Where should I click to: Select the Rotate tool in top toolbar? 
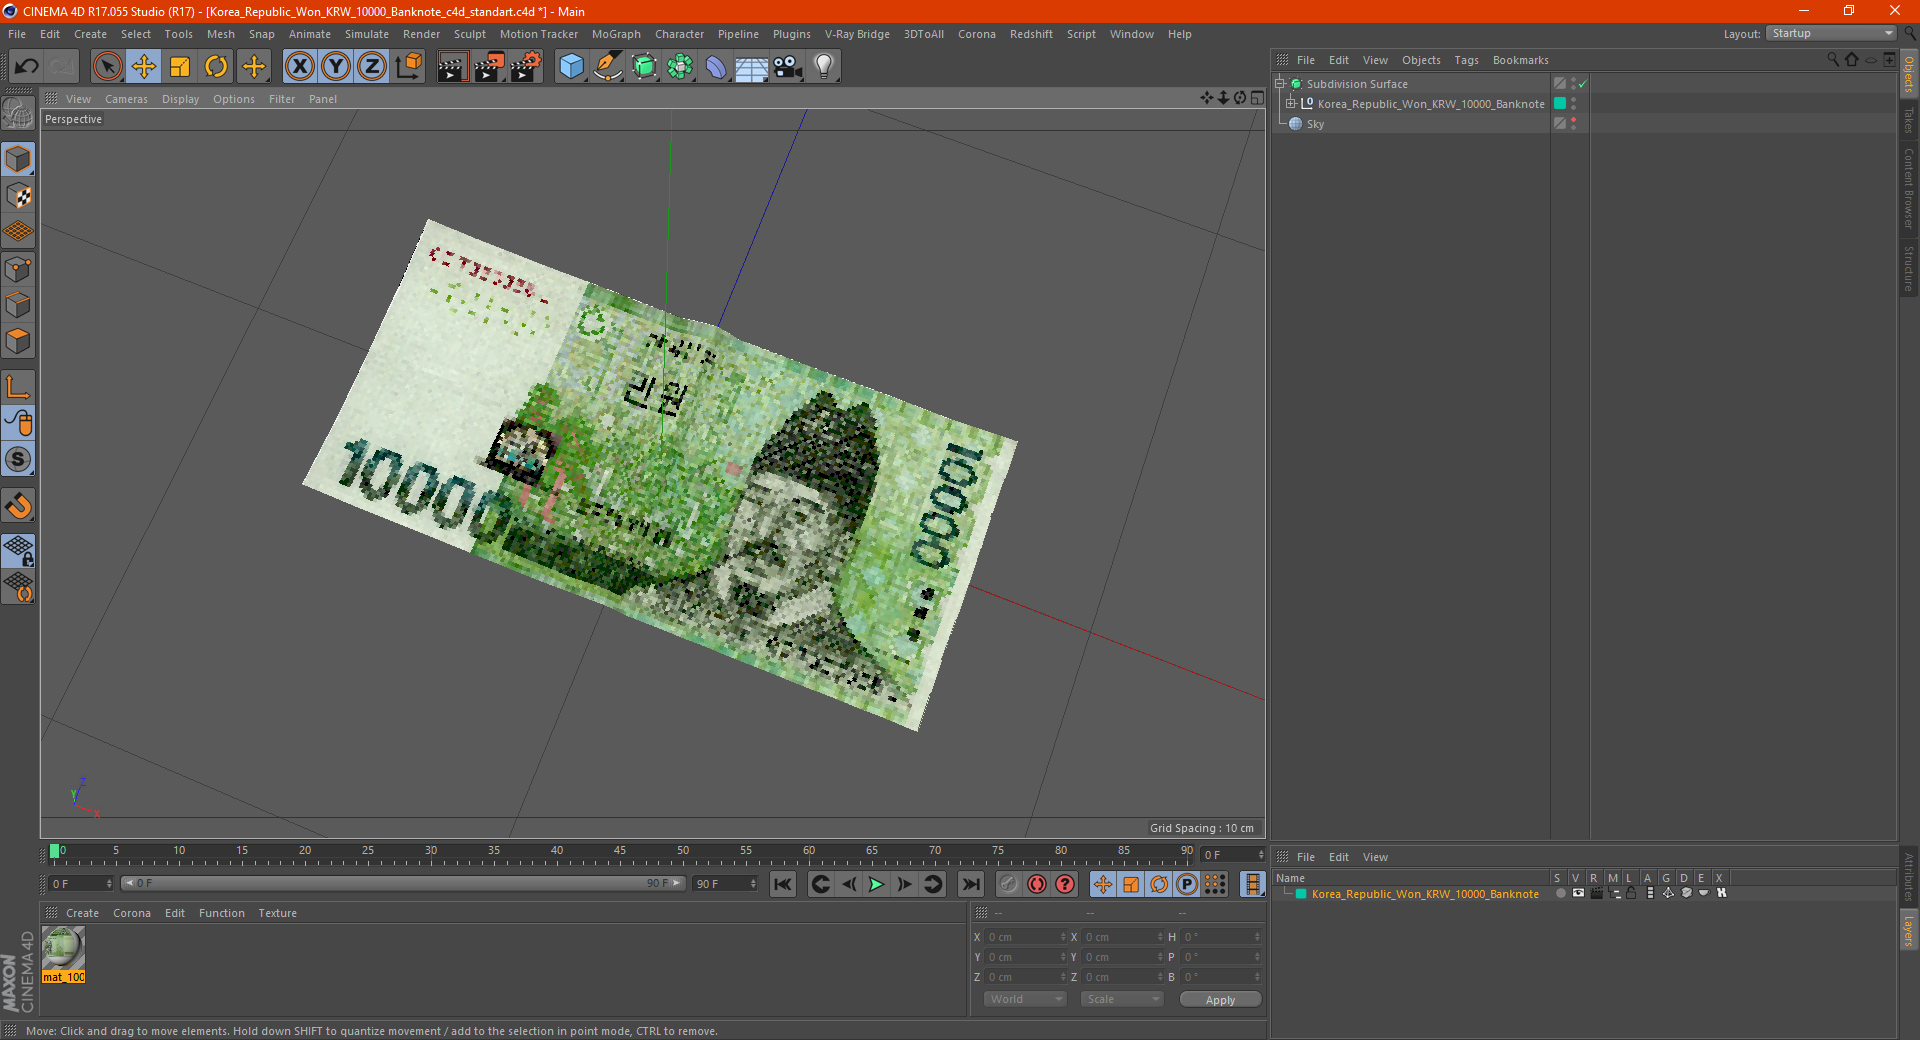click(216, 67)
